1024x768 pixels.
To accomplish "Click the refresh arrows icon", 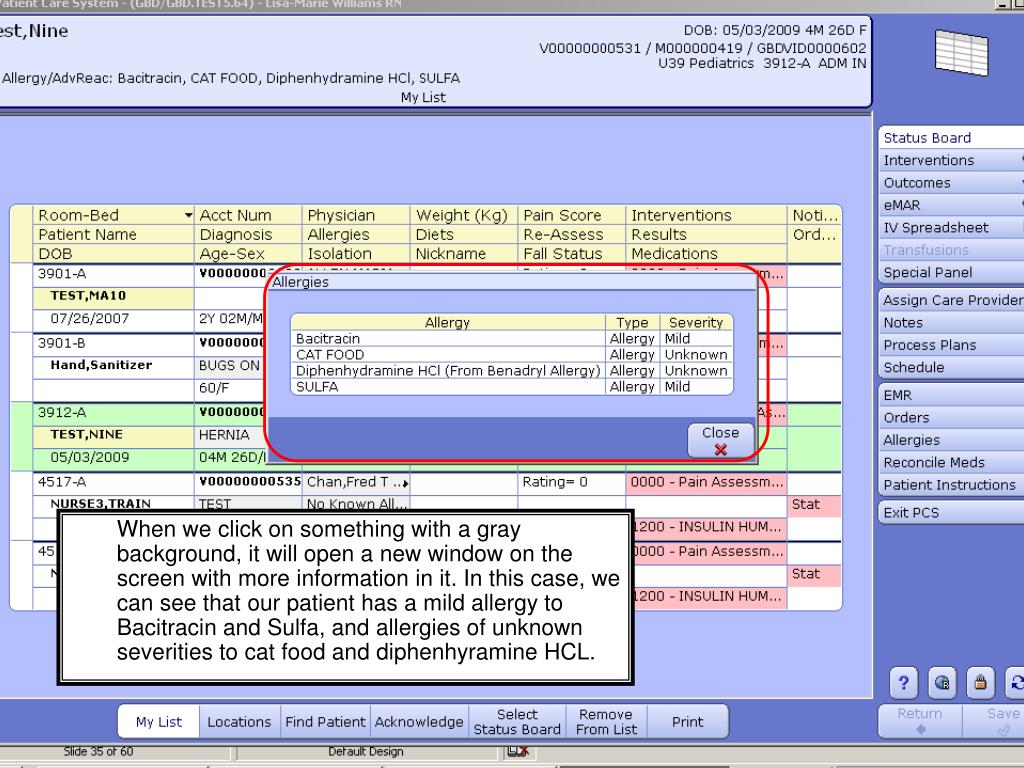I will (1015, 682).
